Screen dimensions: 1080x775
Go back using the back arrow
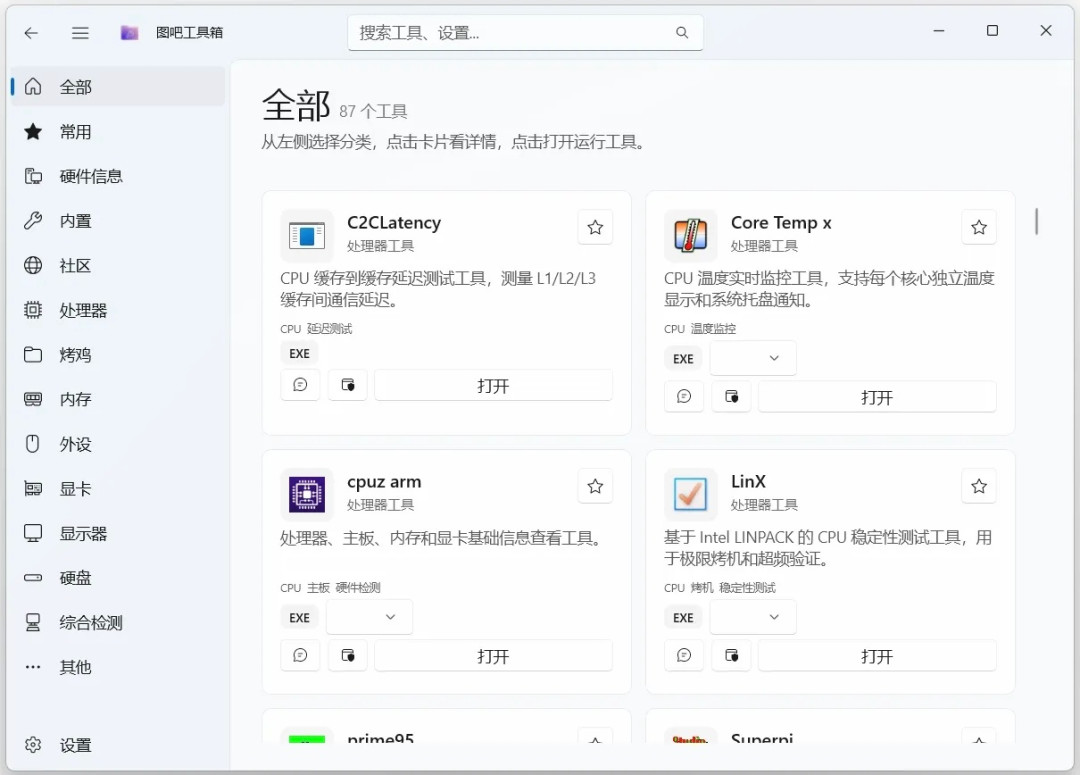[x=31, y=32]
